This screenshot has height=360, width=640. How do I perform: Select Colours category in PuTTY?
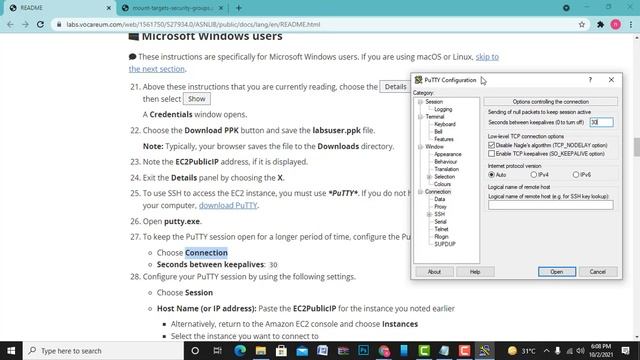coord(442,184)
